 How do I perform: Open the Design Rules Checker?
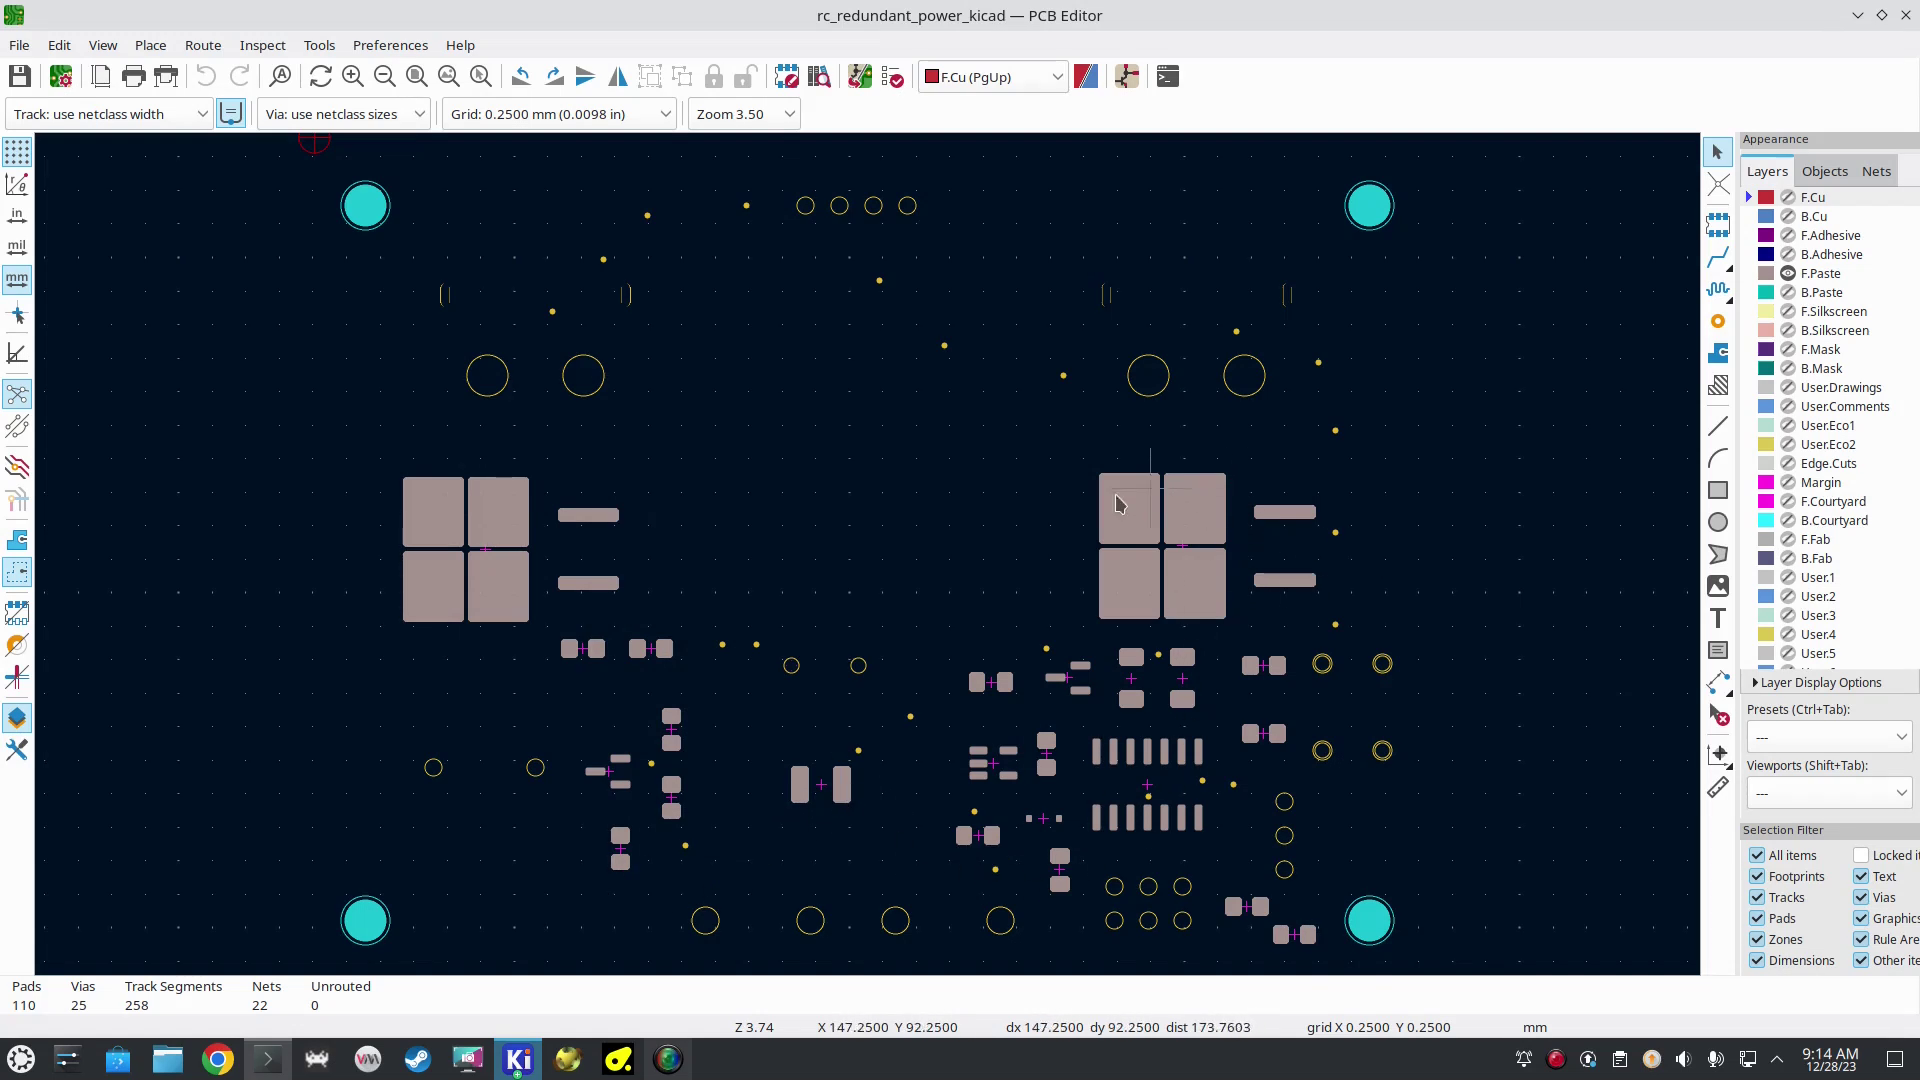(x=892, y=76)
